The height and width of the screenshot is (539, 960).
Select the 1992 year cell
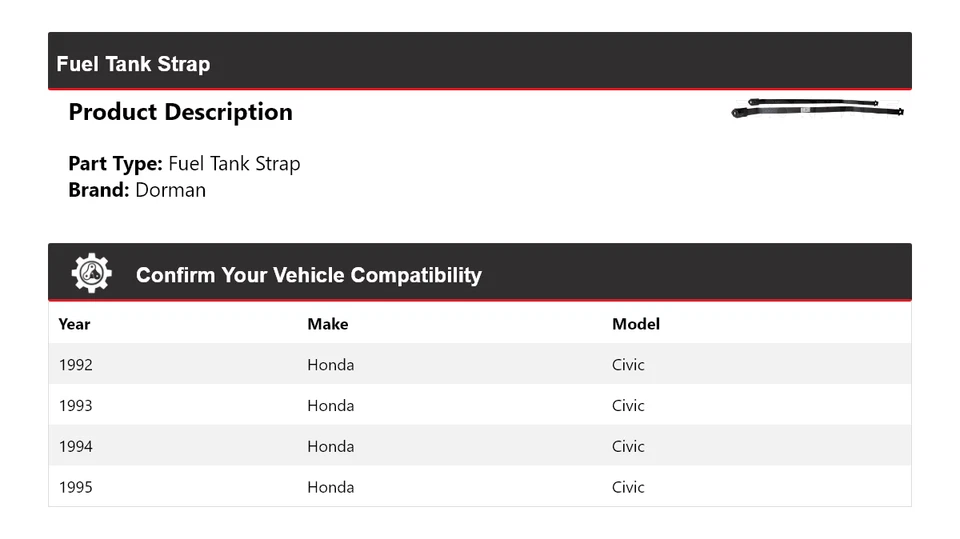pos(75,365)
